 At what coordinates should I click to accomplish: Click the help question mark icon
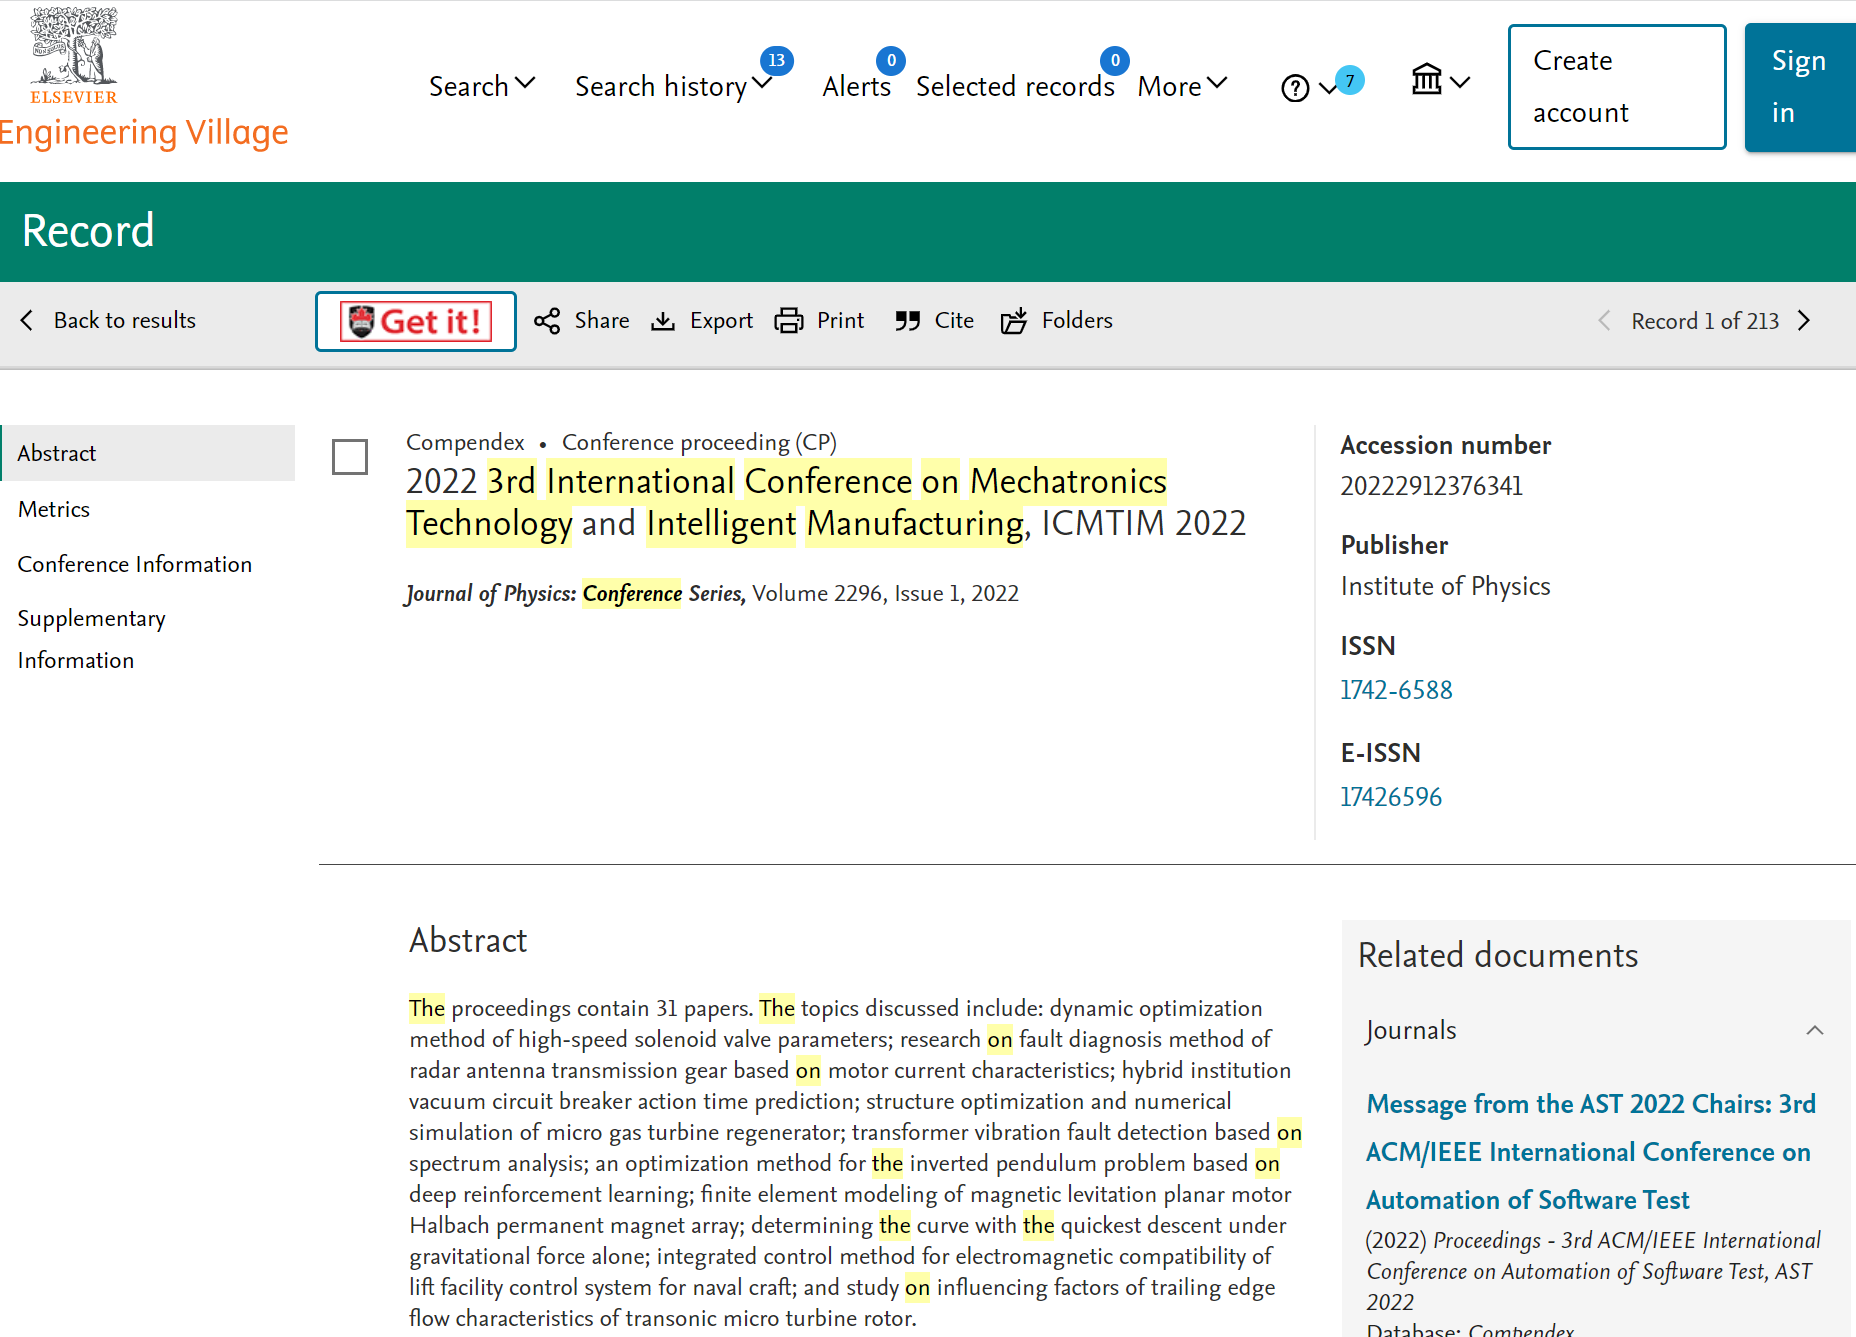tap(1295, 88)
